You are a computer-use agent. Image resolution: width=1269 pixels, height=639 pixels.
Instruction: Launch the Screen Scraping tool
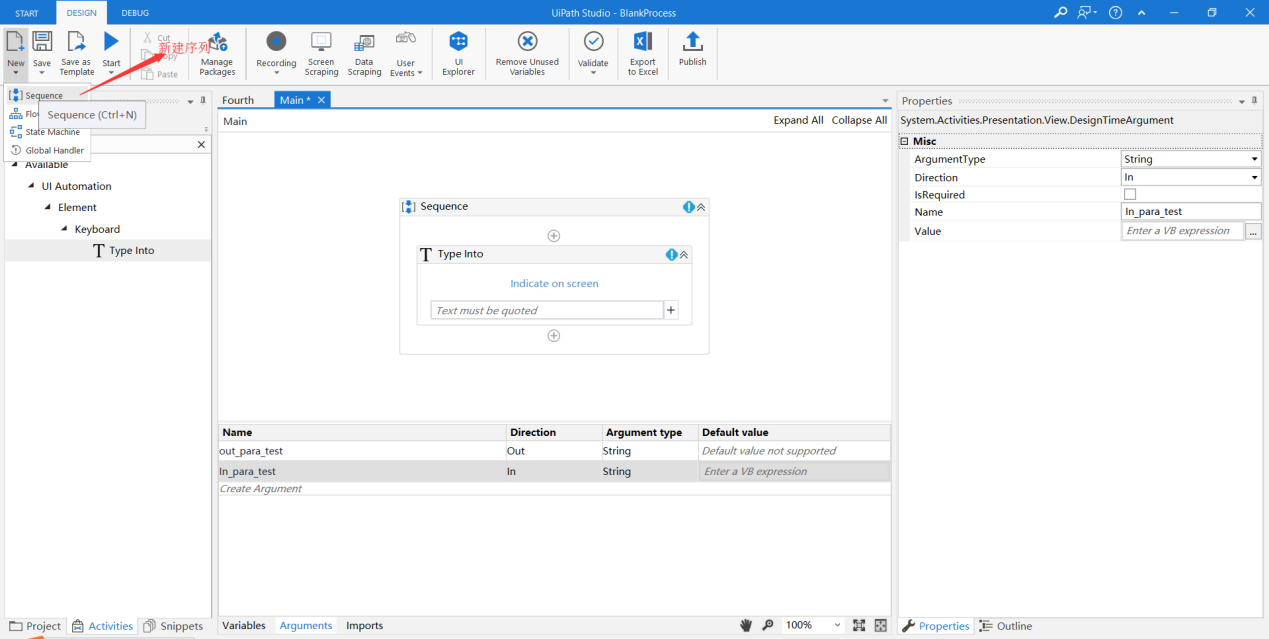(320, 52)
